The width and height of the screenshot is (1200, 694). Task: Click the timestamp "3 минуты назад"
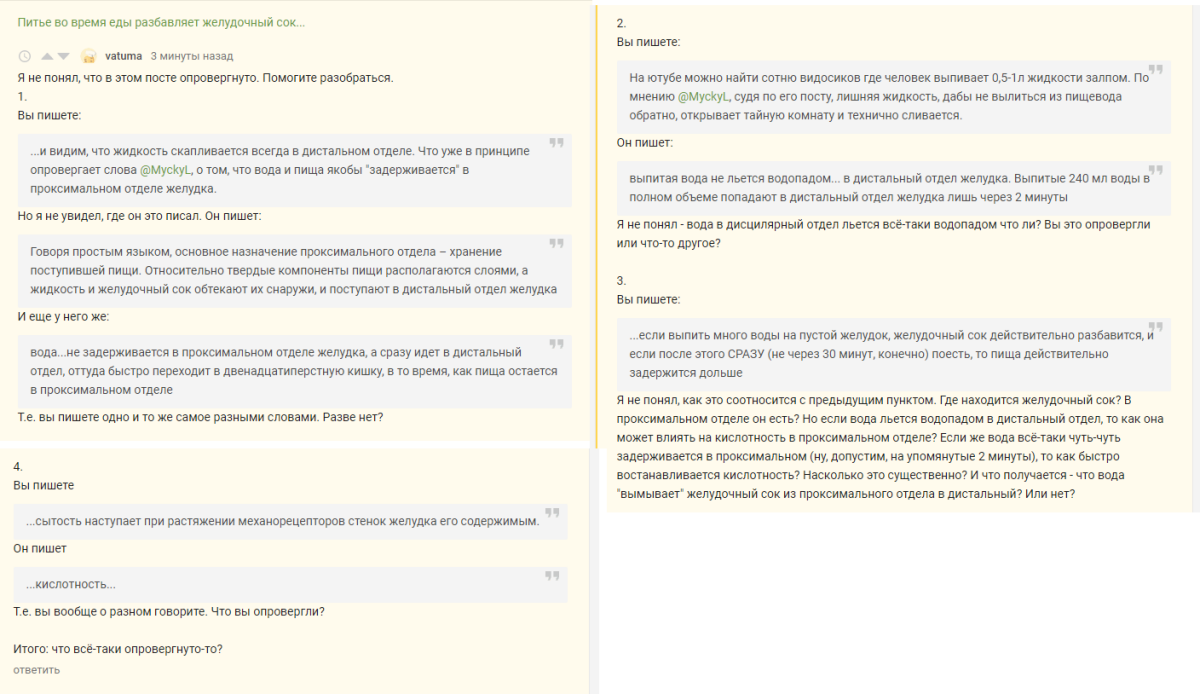(x=191, y=56)
